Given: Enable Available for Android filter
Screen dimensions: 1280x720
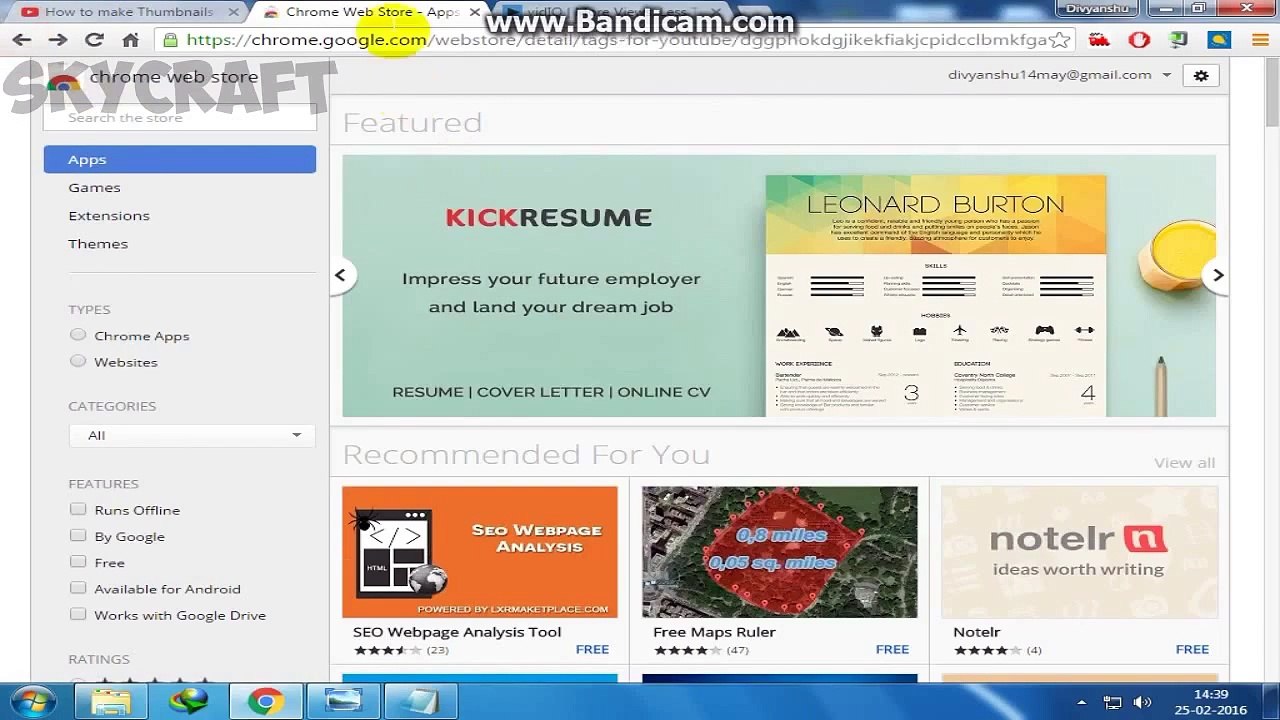Looking at the screenshot, I should pos(78,588).
